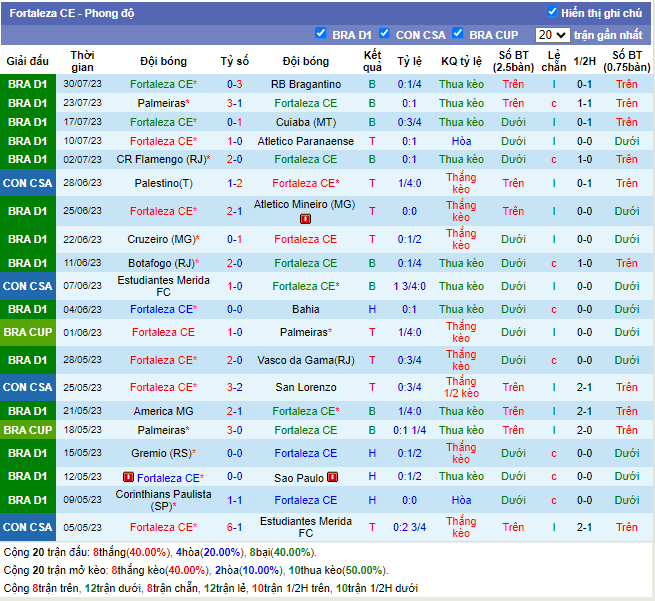Open the 20 recent matches dropdown
Image resolution: width=655 pixels, height=601 pixels.
coord(551,35)
